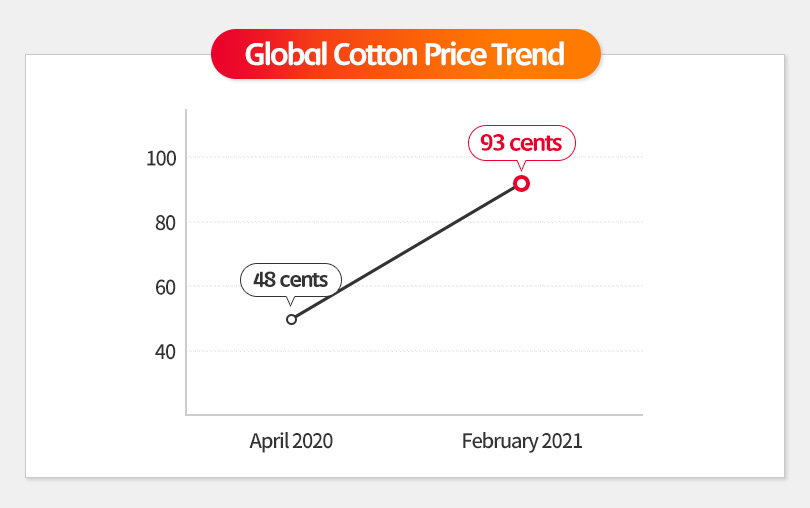Click the 60 value on the vertical axis
Viewport: 810px width, 508px height.
pos(163,287)
